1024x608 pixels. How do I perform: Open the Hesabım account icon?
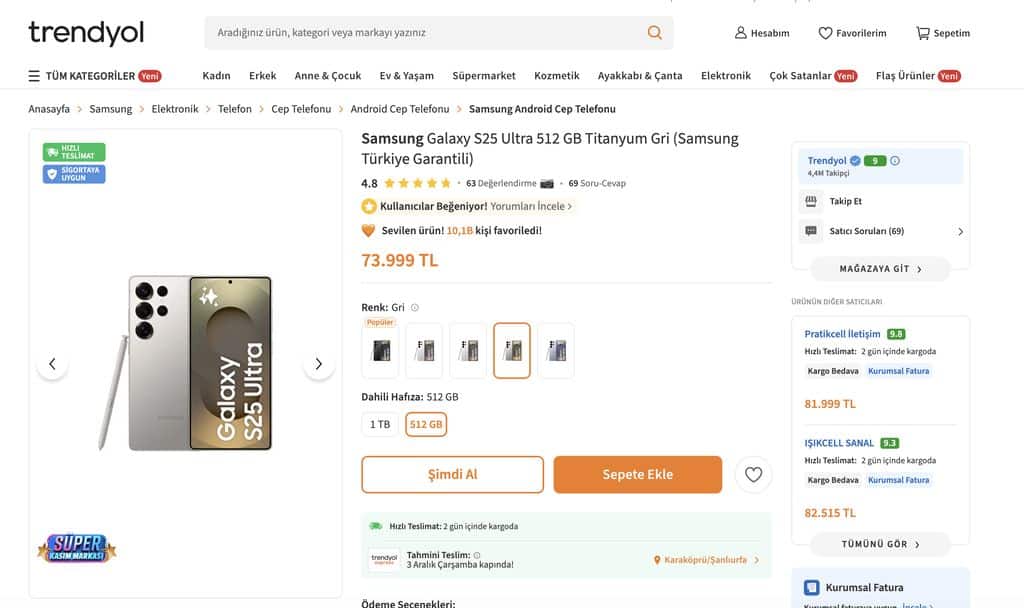click(x=741, y=33)
